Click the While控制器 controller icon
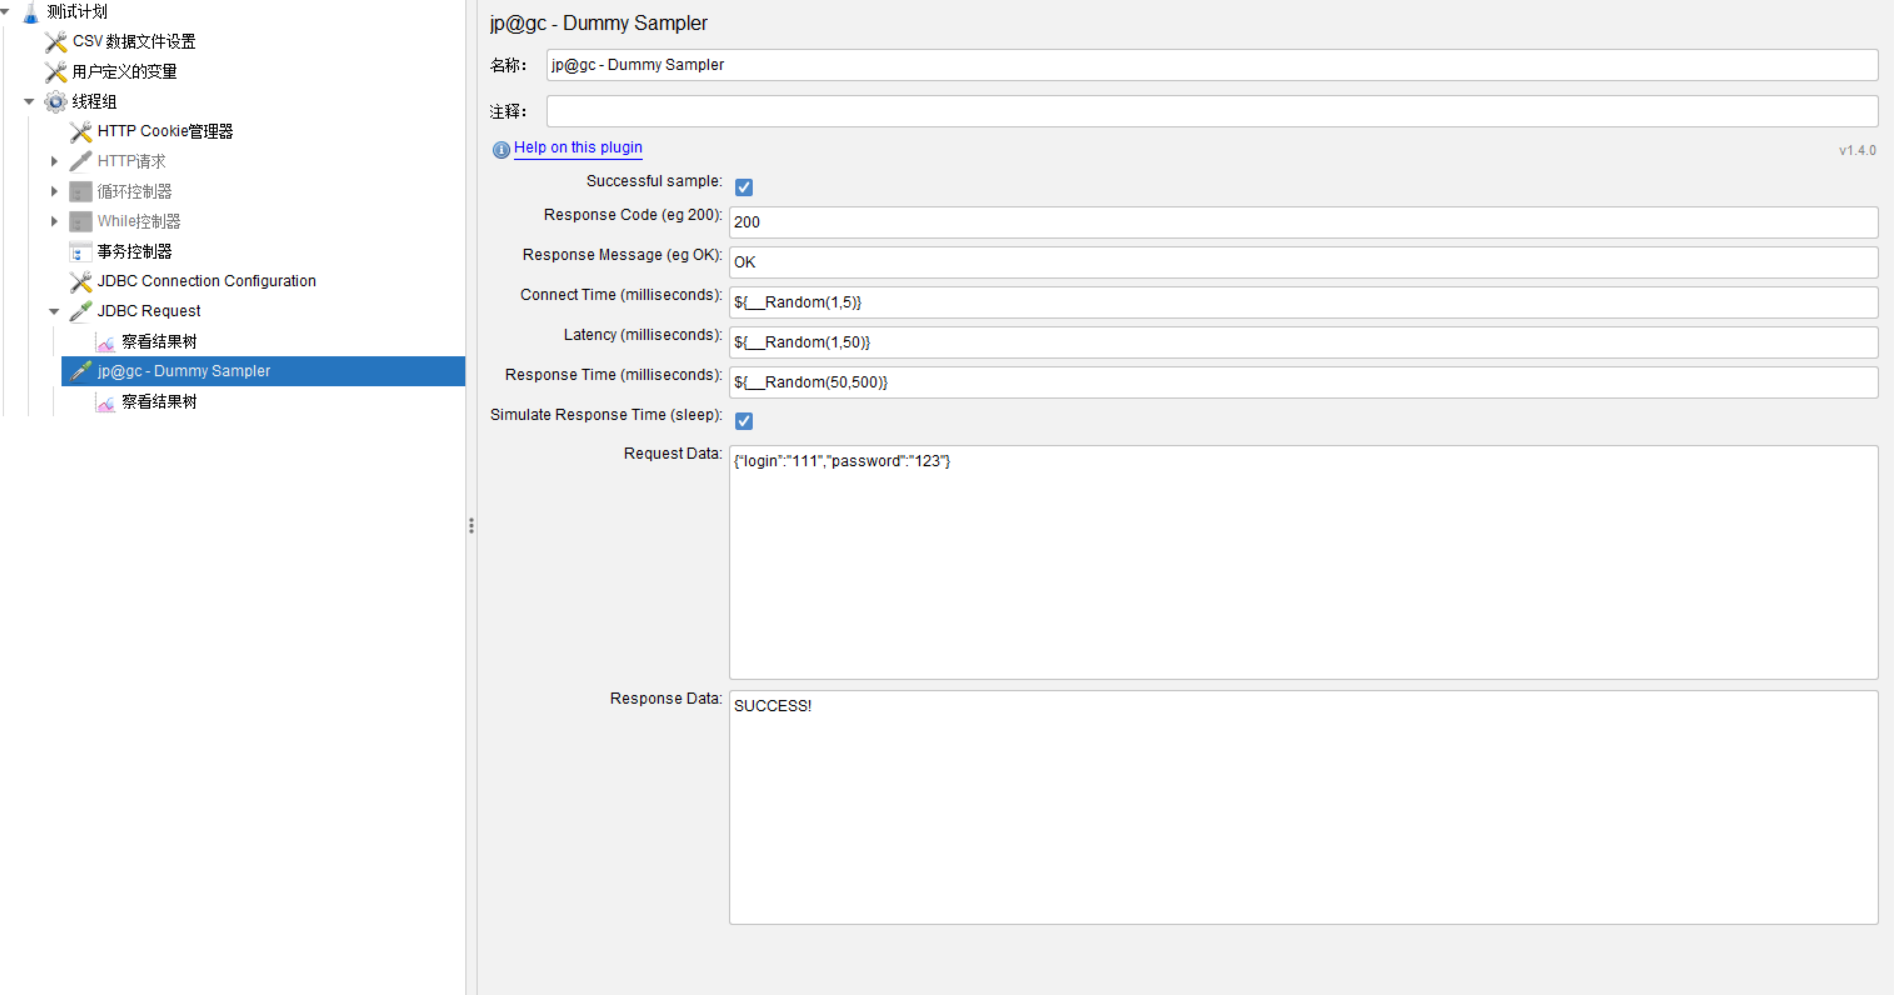 point(81,222)
